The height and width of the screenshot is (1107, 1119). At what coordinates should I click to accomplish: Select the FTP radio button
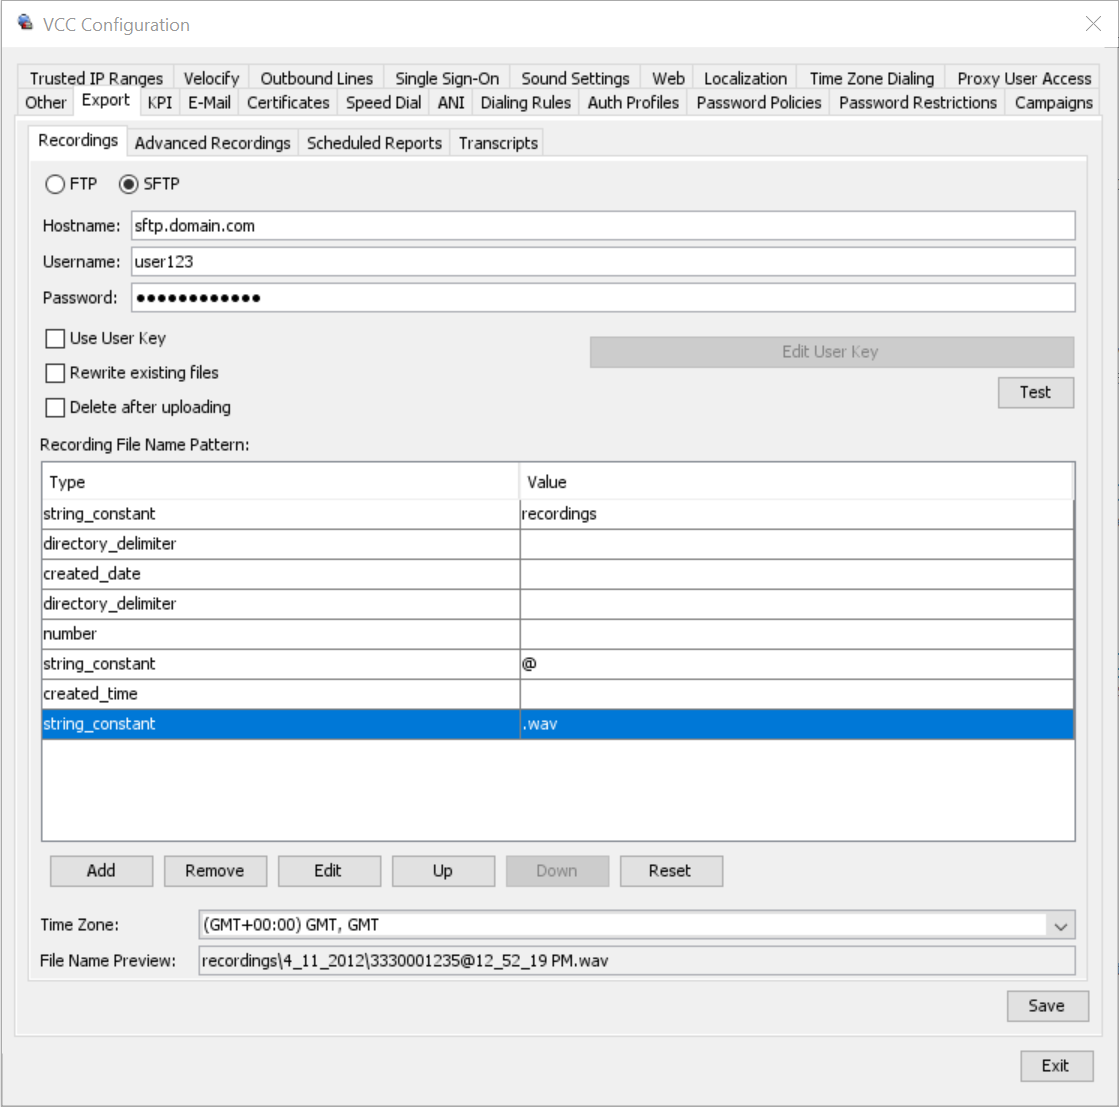tap(55, 185)
